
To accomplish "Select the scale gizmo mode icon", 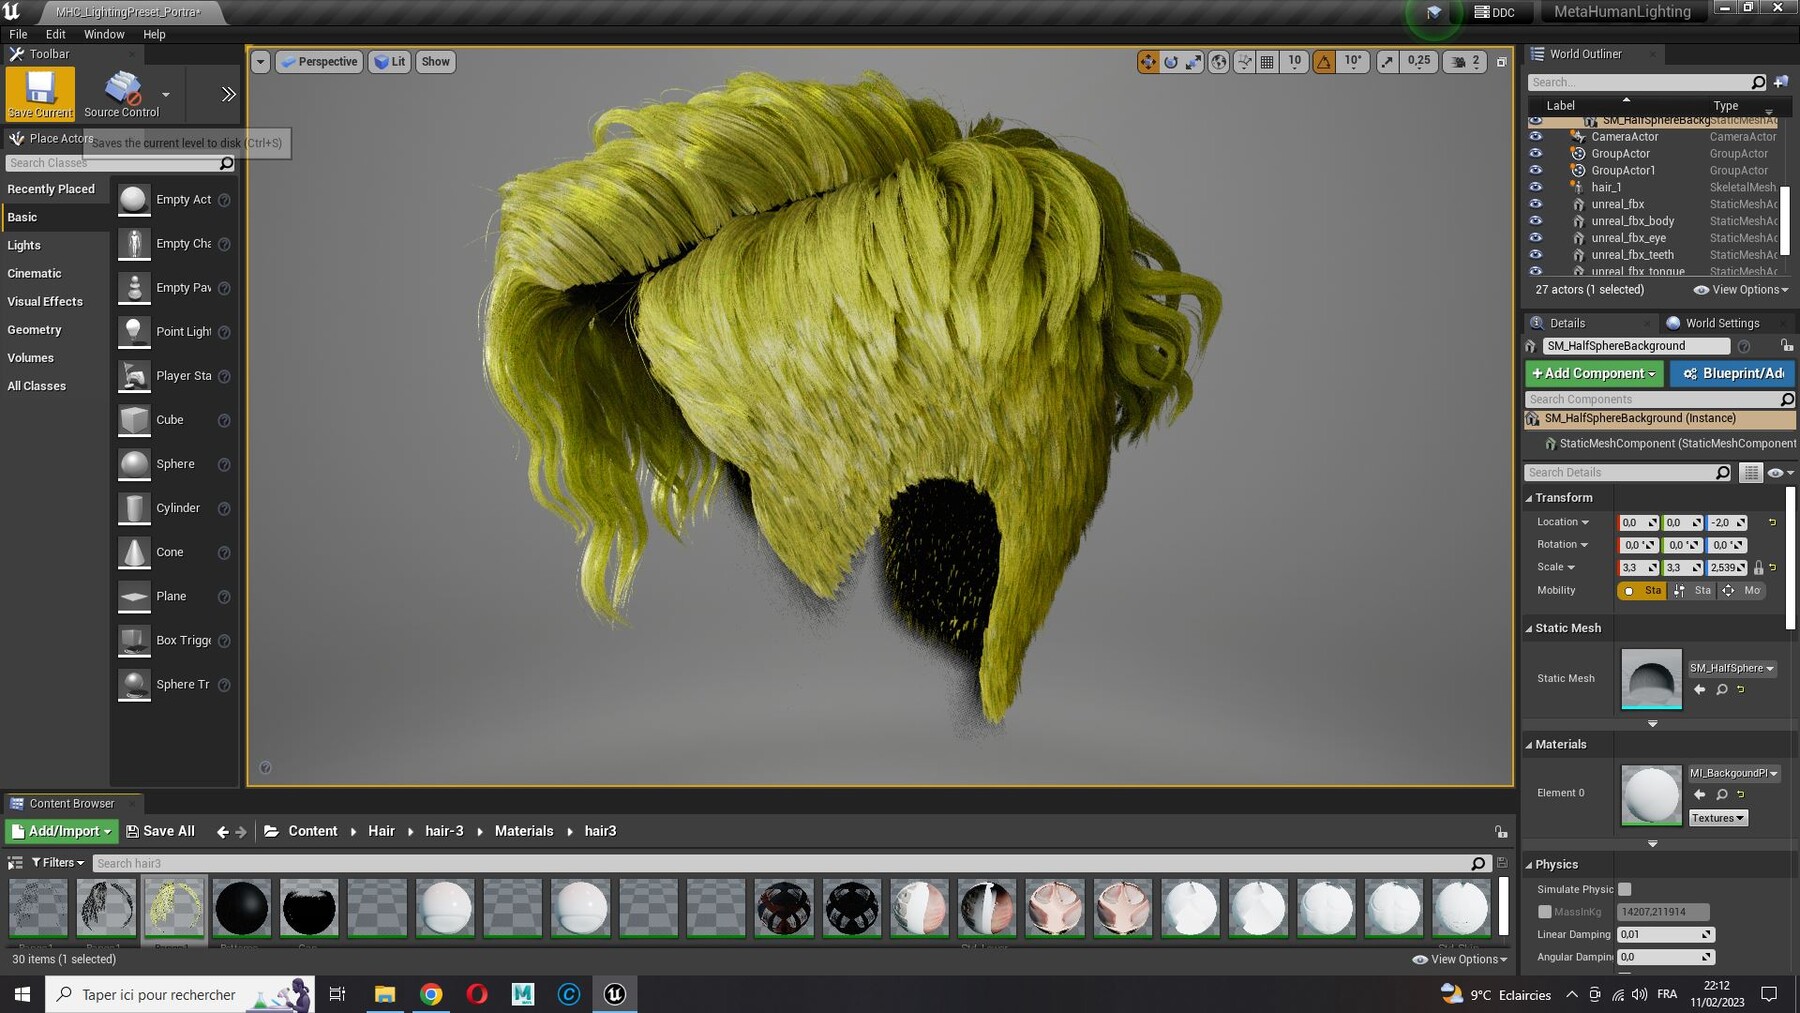I will pyautogui.click(x=1194, y=62).
